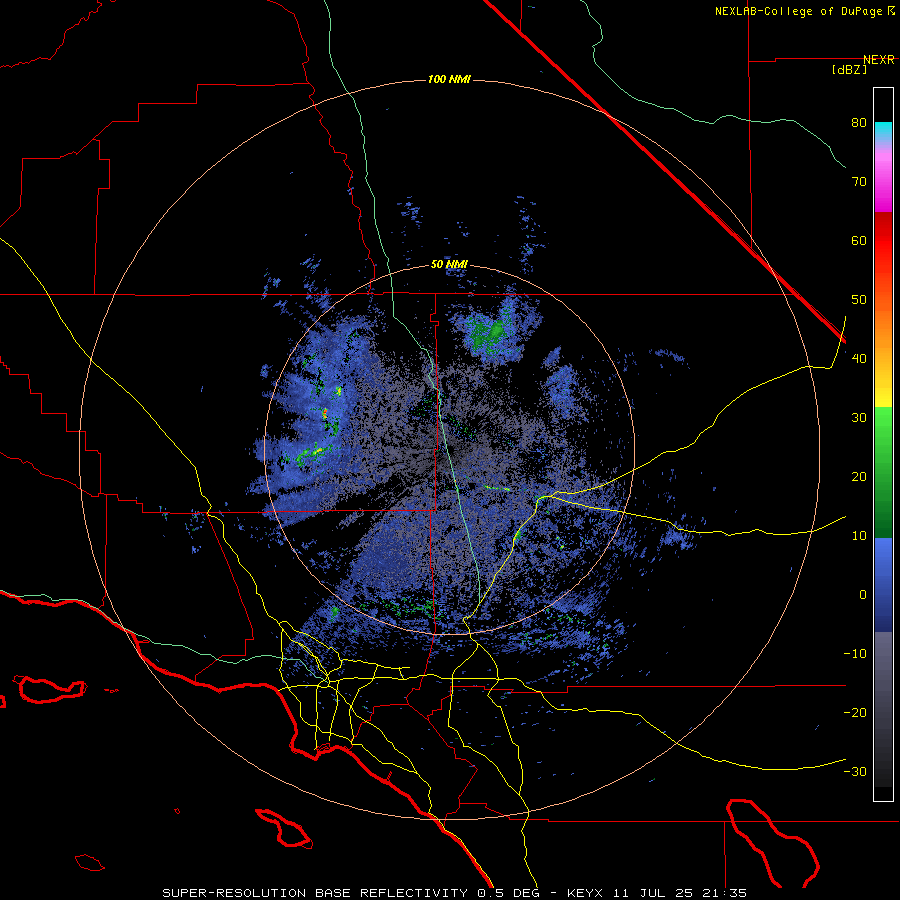The width and height of the screenshot is (900, 900).
Task: Click the -20 value on the dBZ scale
Action: (855, 713)
